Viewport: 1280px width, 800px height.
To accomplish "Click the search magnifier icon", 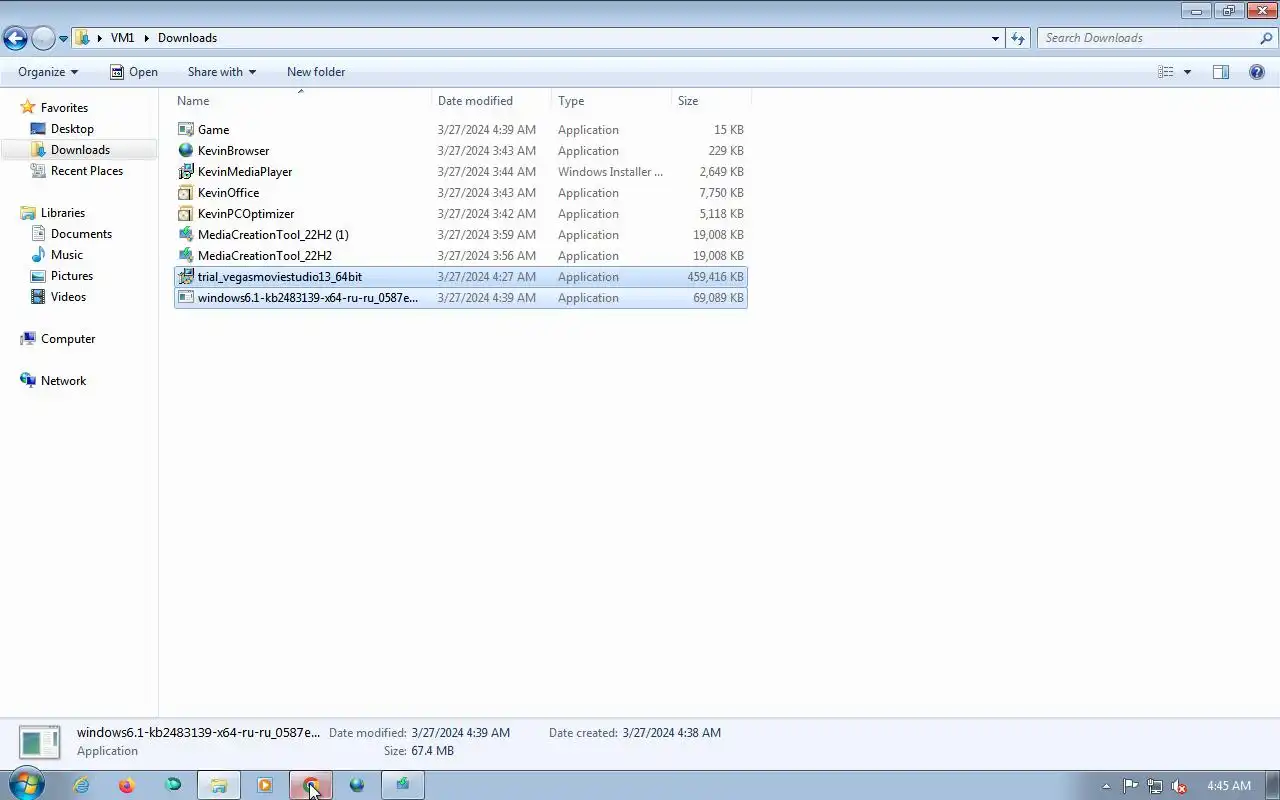I will click(1266, 38).
